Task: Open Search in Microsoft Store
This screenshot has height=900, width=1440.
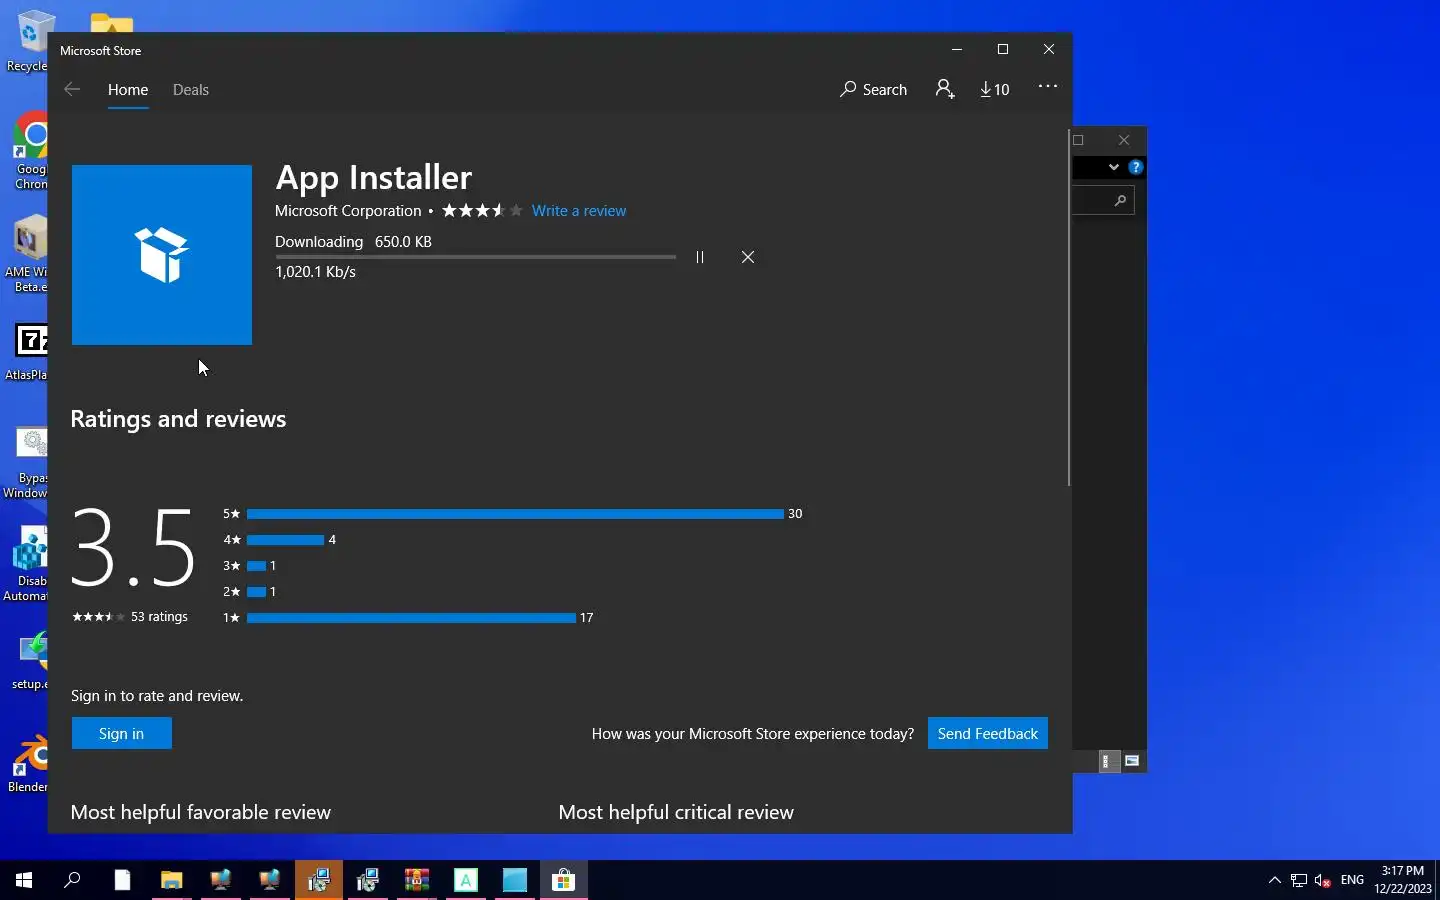Action: click(x=873, y=89)
